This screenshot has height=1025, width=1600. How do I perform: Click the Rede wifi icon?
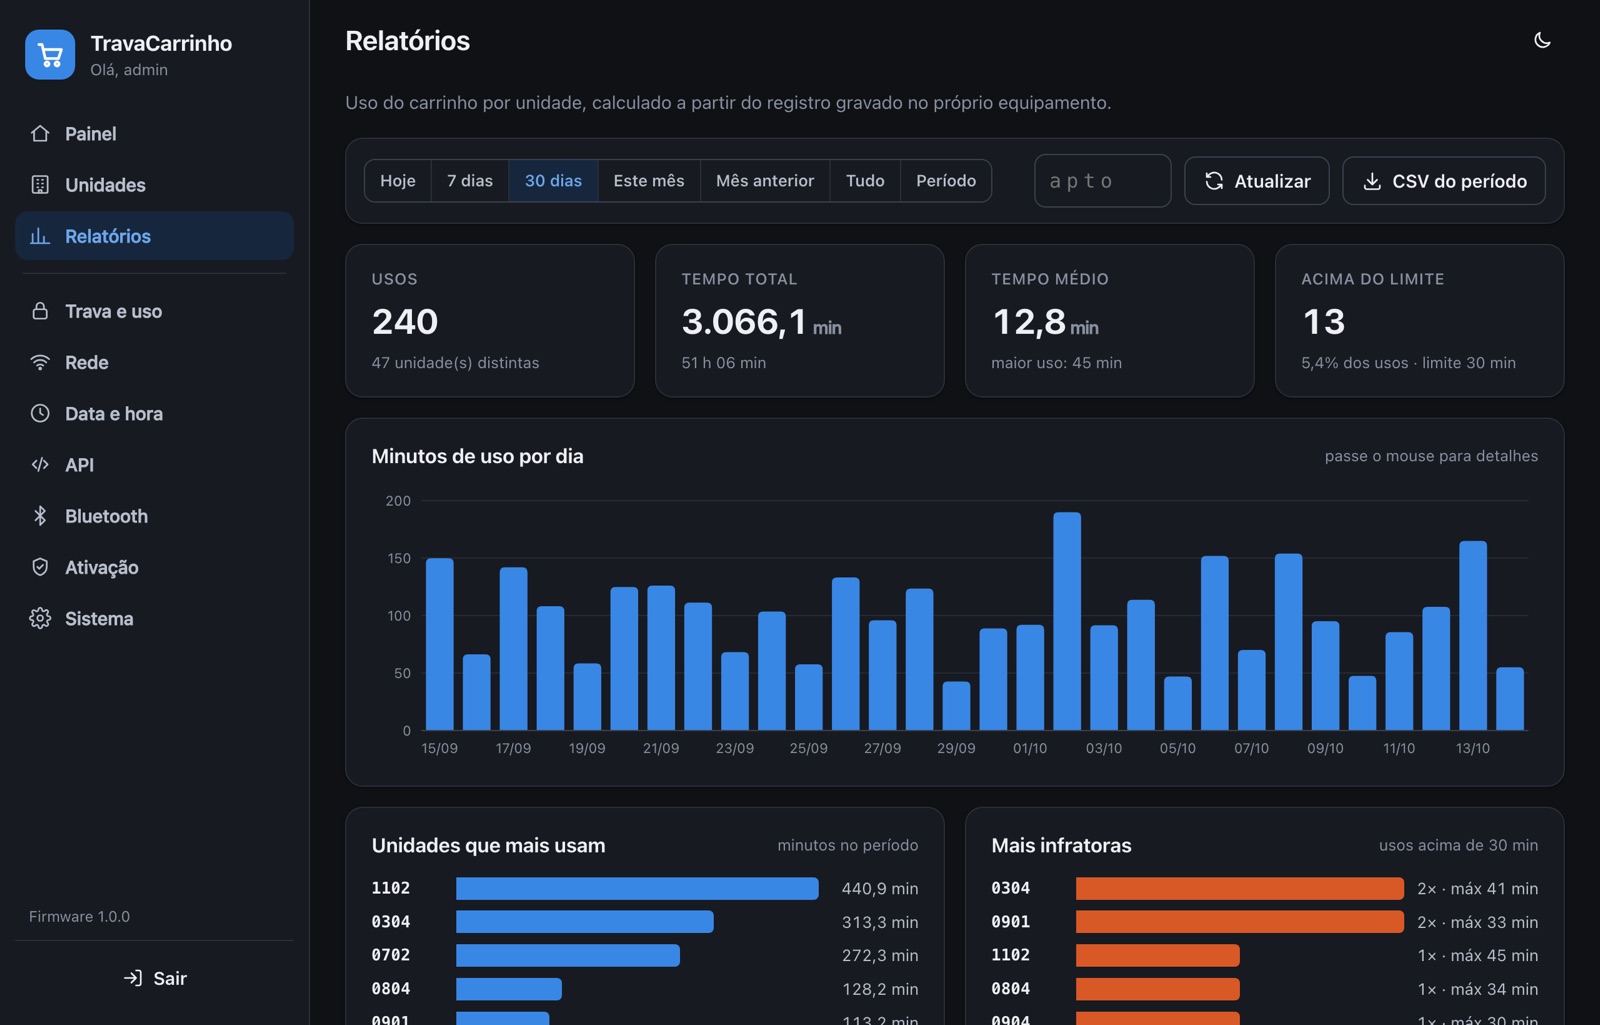[40, 362]
